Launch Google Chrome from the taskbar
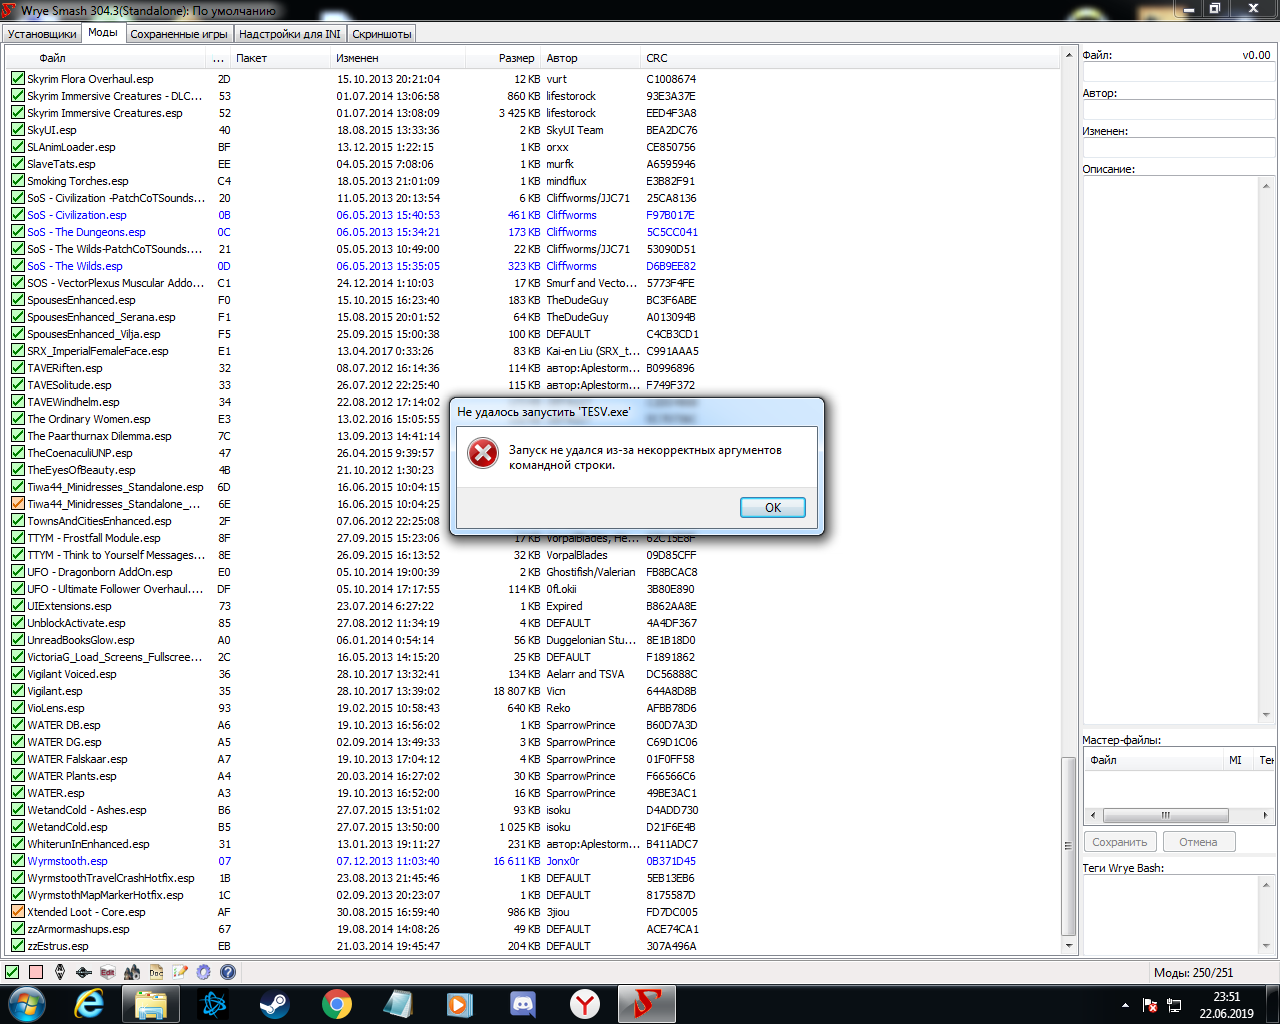This screenshot has height=1024, width=1280. click(336, 1004)
